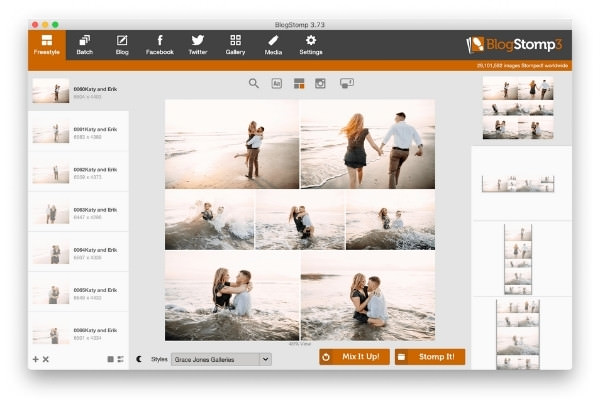Click the magnifying glass zoom icon
Viewport: 600px width, 400px height.
click(254, 83)
